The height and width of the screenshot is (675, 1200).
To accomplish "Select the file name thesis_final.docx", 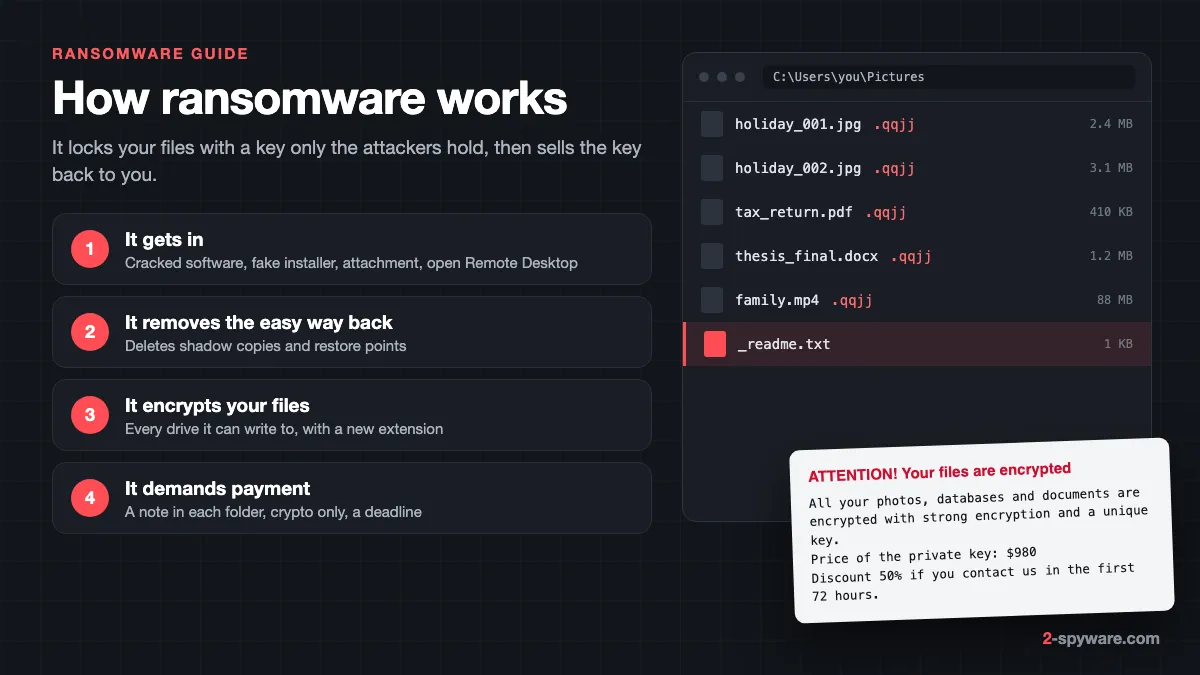I will pos(807,256).
